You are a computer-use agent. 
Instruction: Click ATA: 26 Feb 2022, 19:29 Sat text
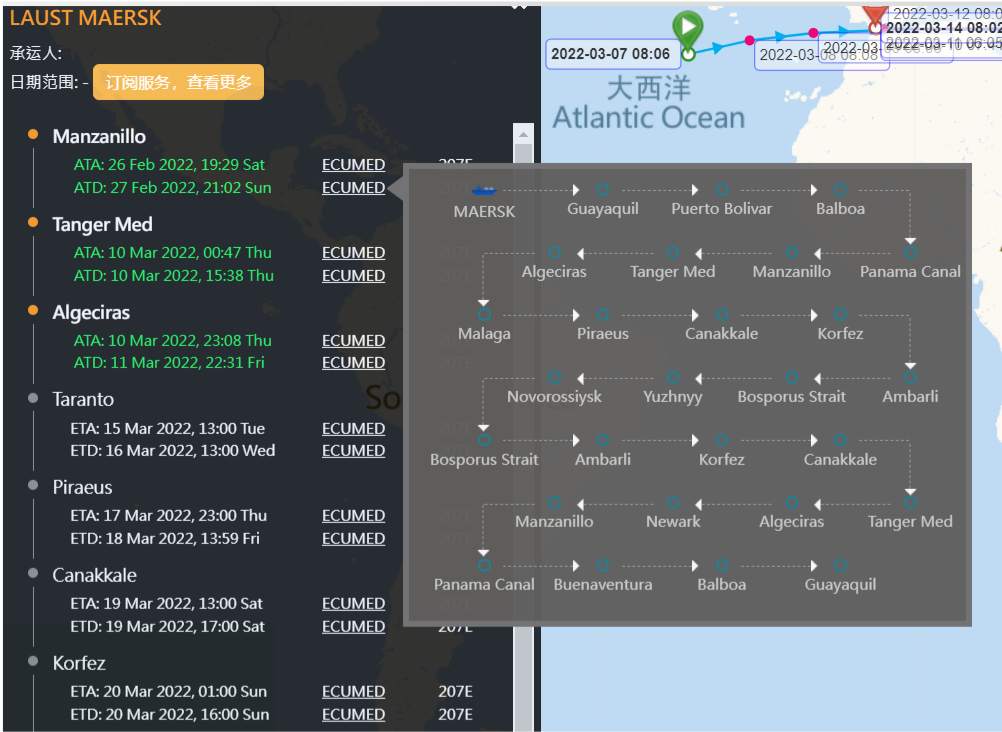tap(169, 164)
